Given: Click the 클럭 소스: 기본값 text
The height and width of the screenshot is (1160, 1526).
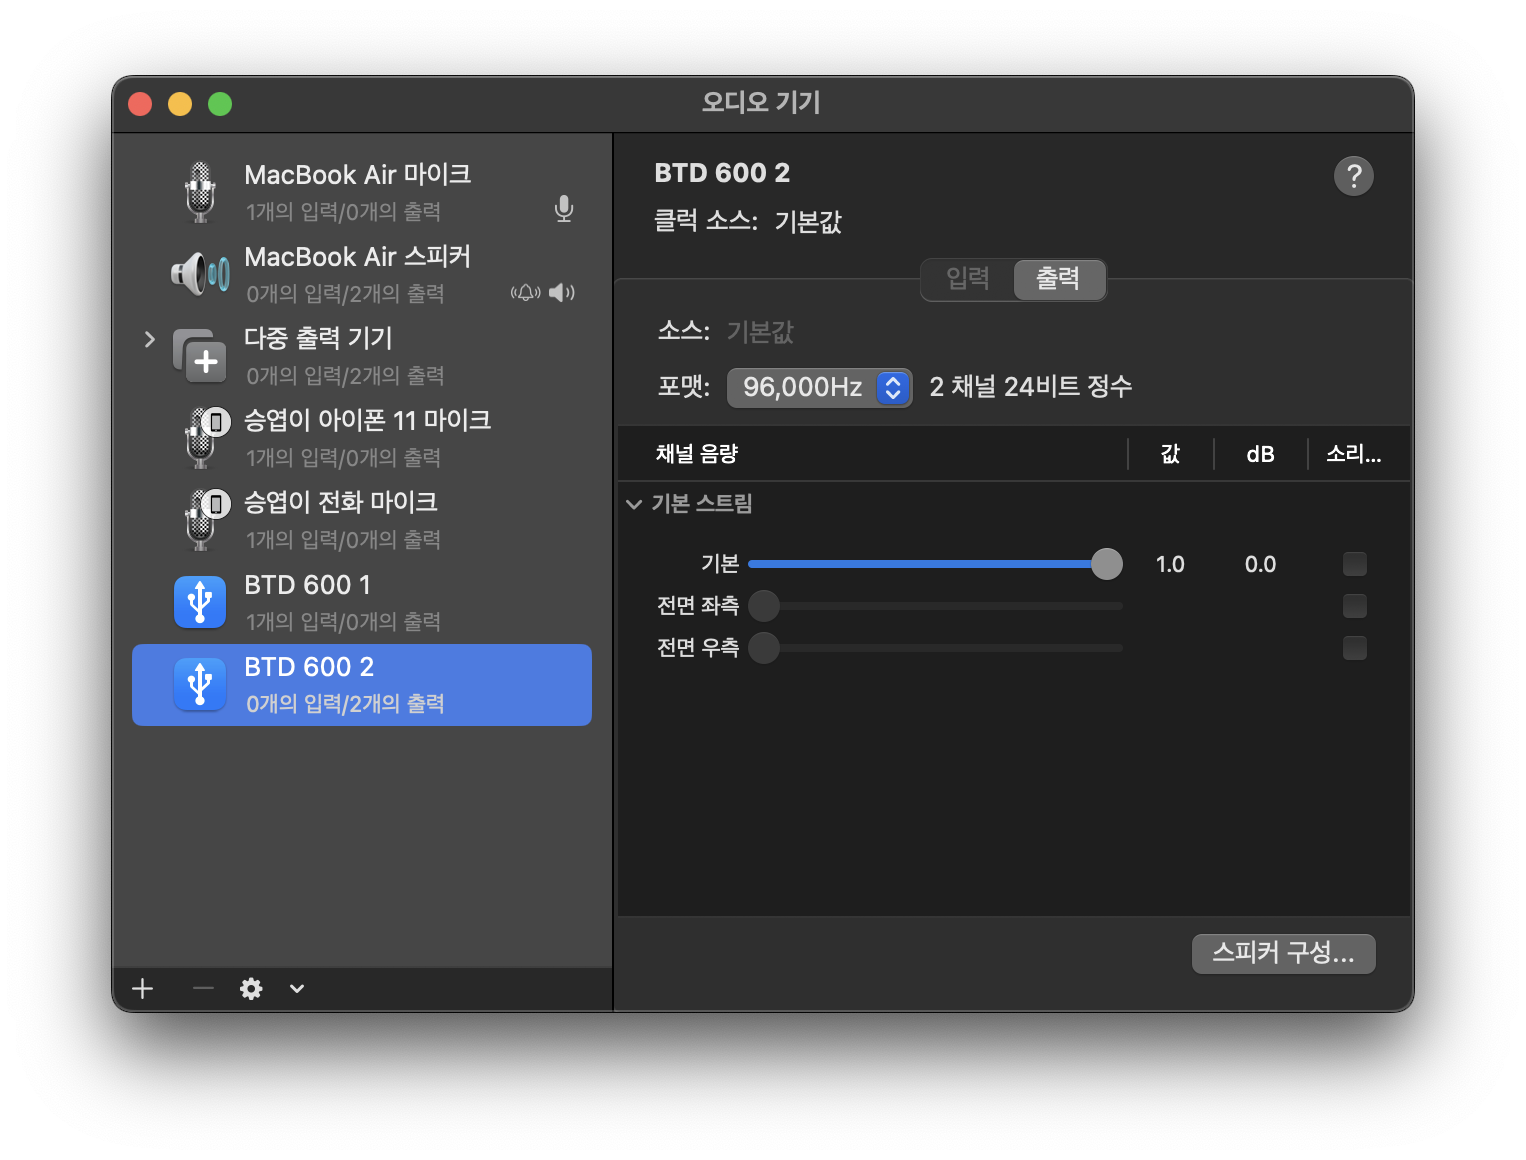Looking at the screenshot, I should click(748, 221).
